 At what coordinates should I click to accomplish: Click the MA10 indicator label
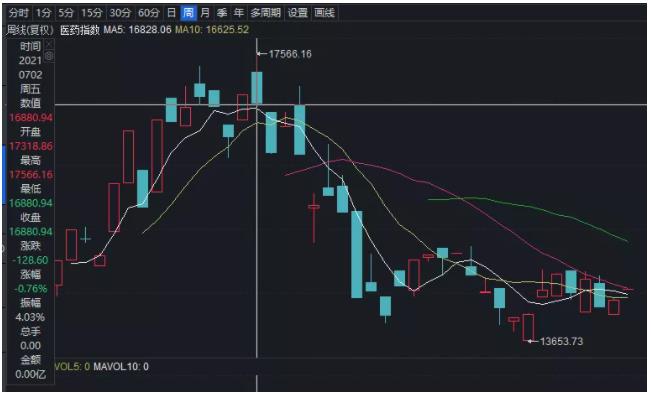click(x=212, y=30)
